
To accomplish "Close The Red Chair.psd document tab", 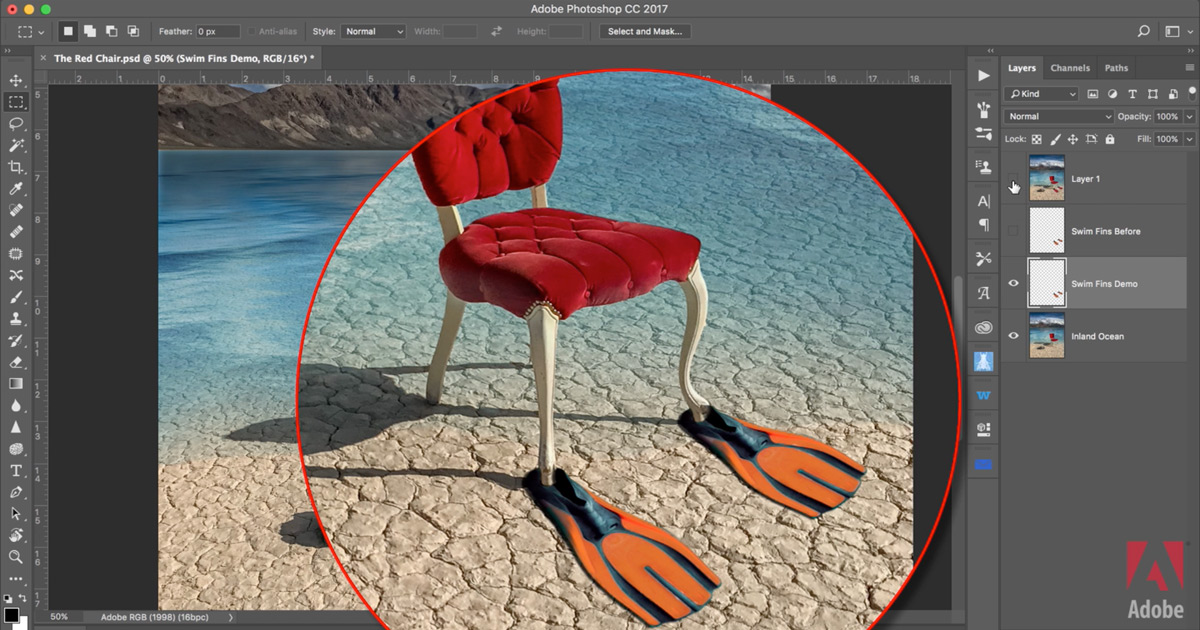I will [42, 58].
